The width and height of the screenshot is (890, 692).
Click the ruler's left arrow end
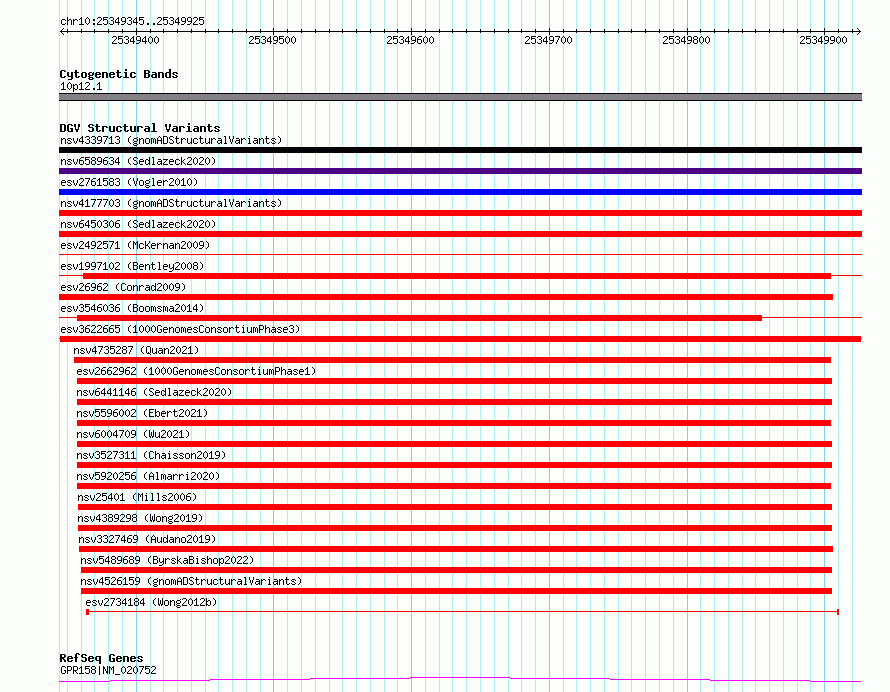click(62, 32)
